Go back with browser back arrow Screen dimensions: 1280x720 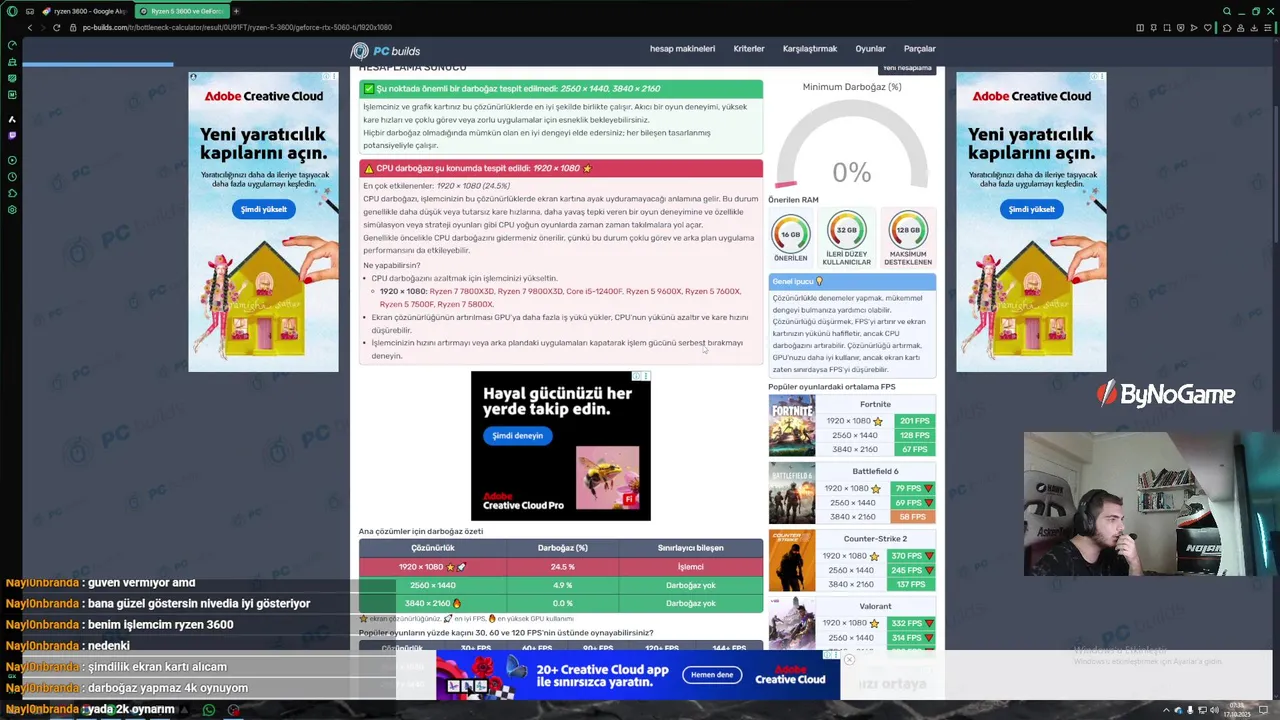[29, 27]
